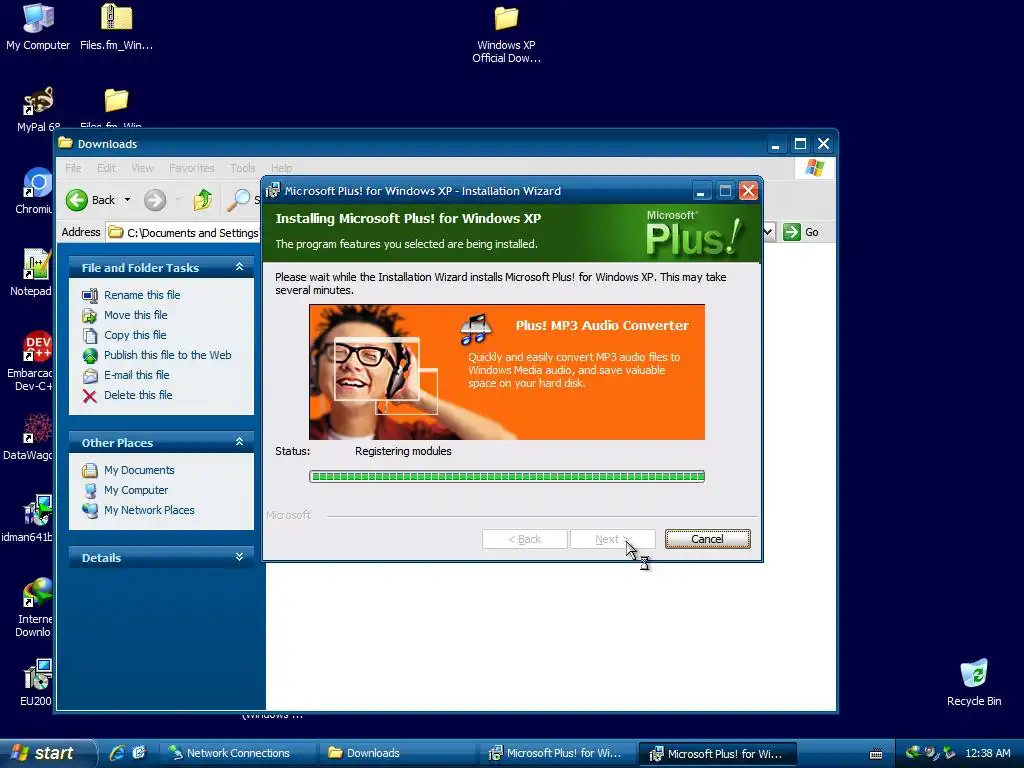The height and width of the screenshot is (768, 1024).
Task: Click Publish this file globe icon
Action: coord(89,355)
